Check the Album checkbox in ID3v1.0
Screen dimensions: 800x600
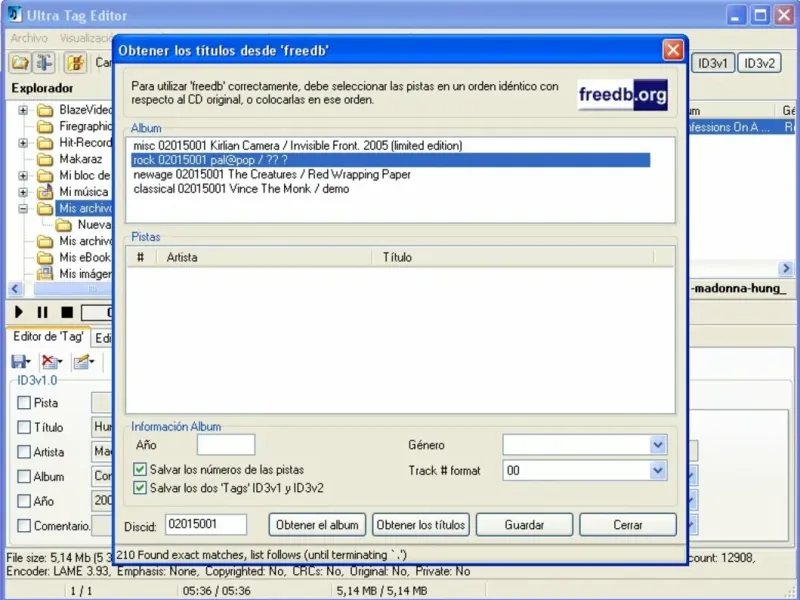click(x=23, y=477)
